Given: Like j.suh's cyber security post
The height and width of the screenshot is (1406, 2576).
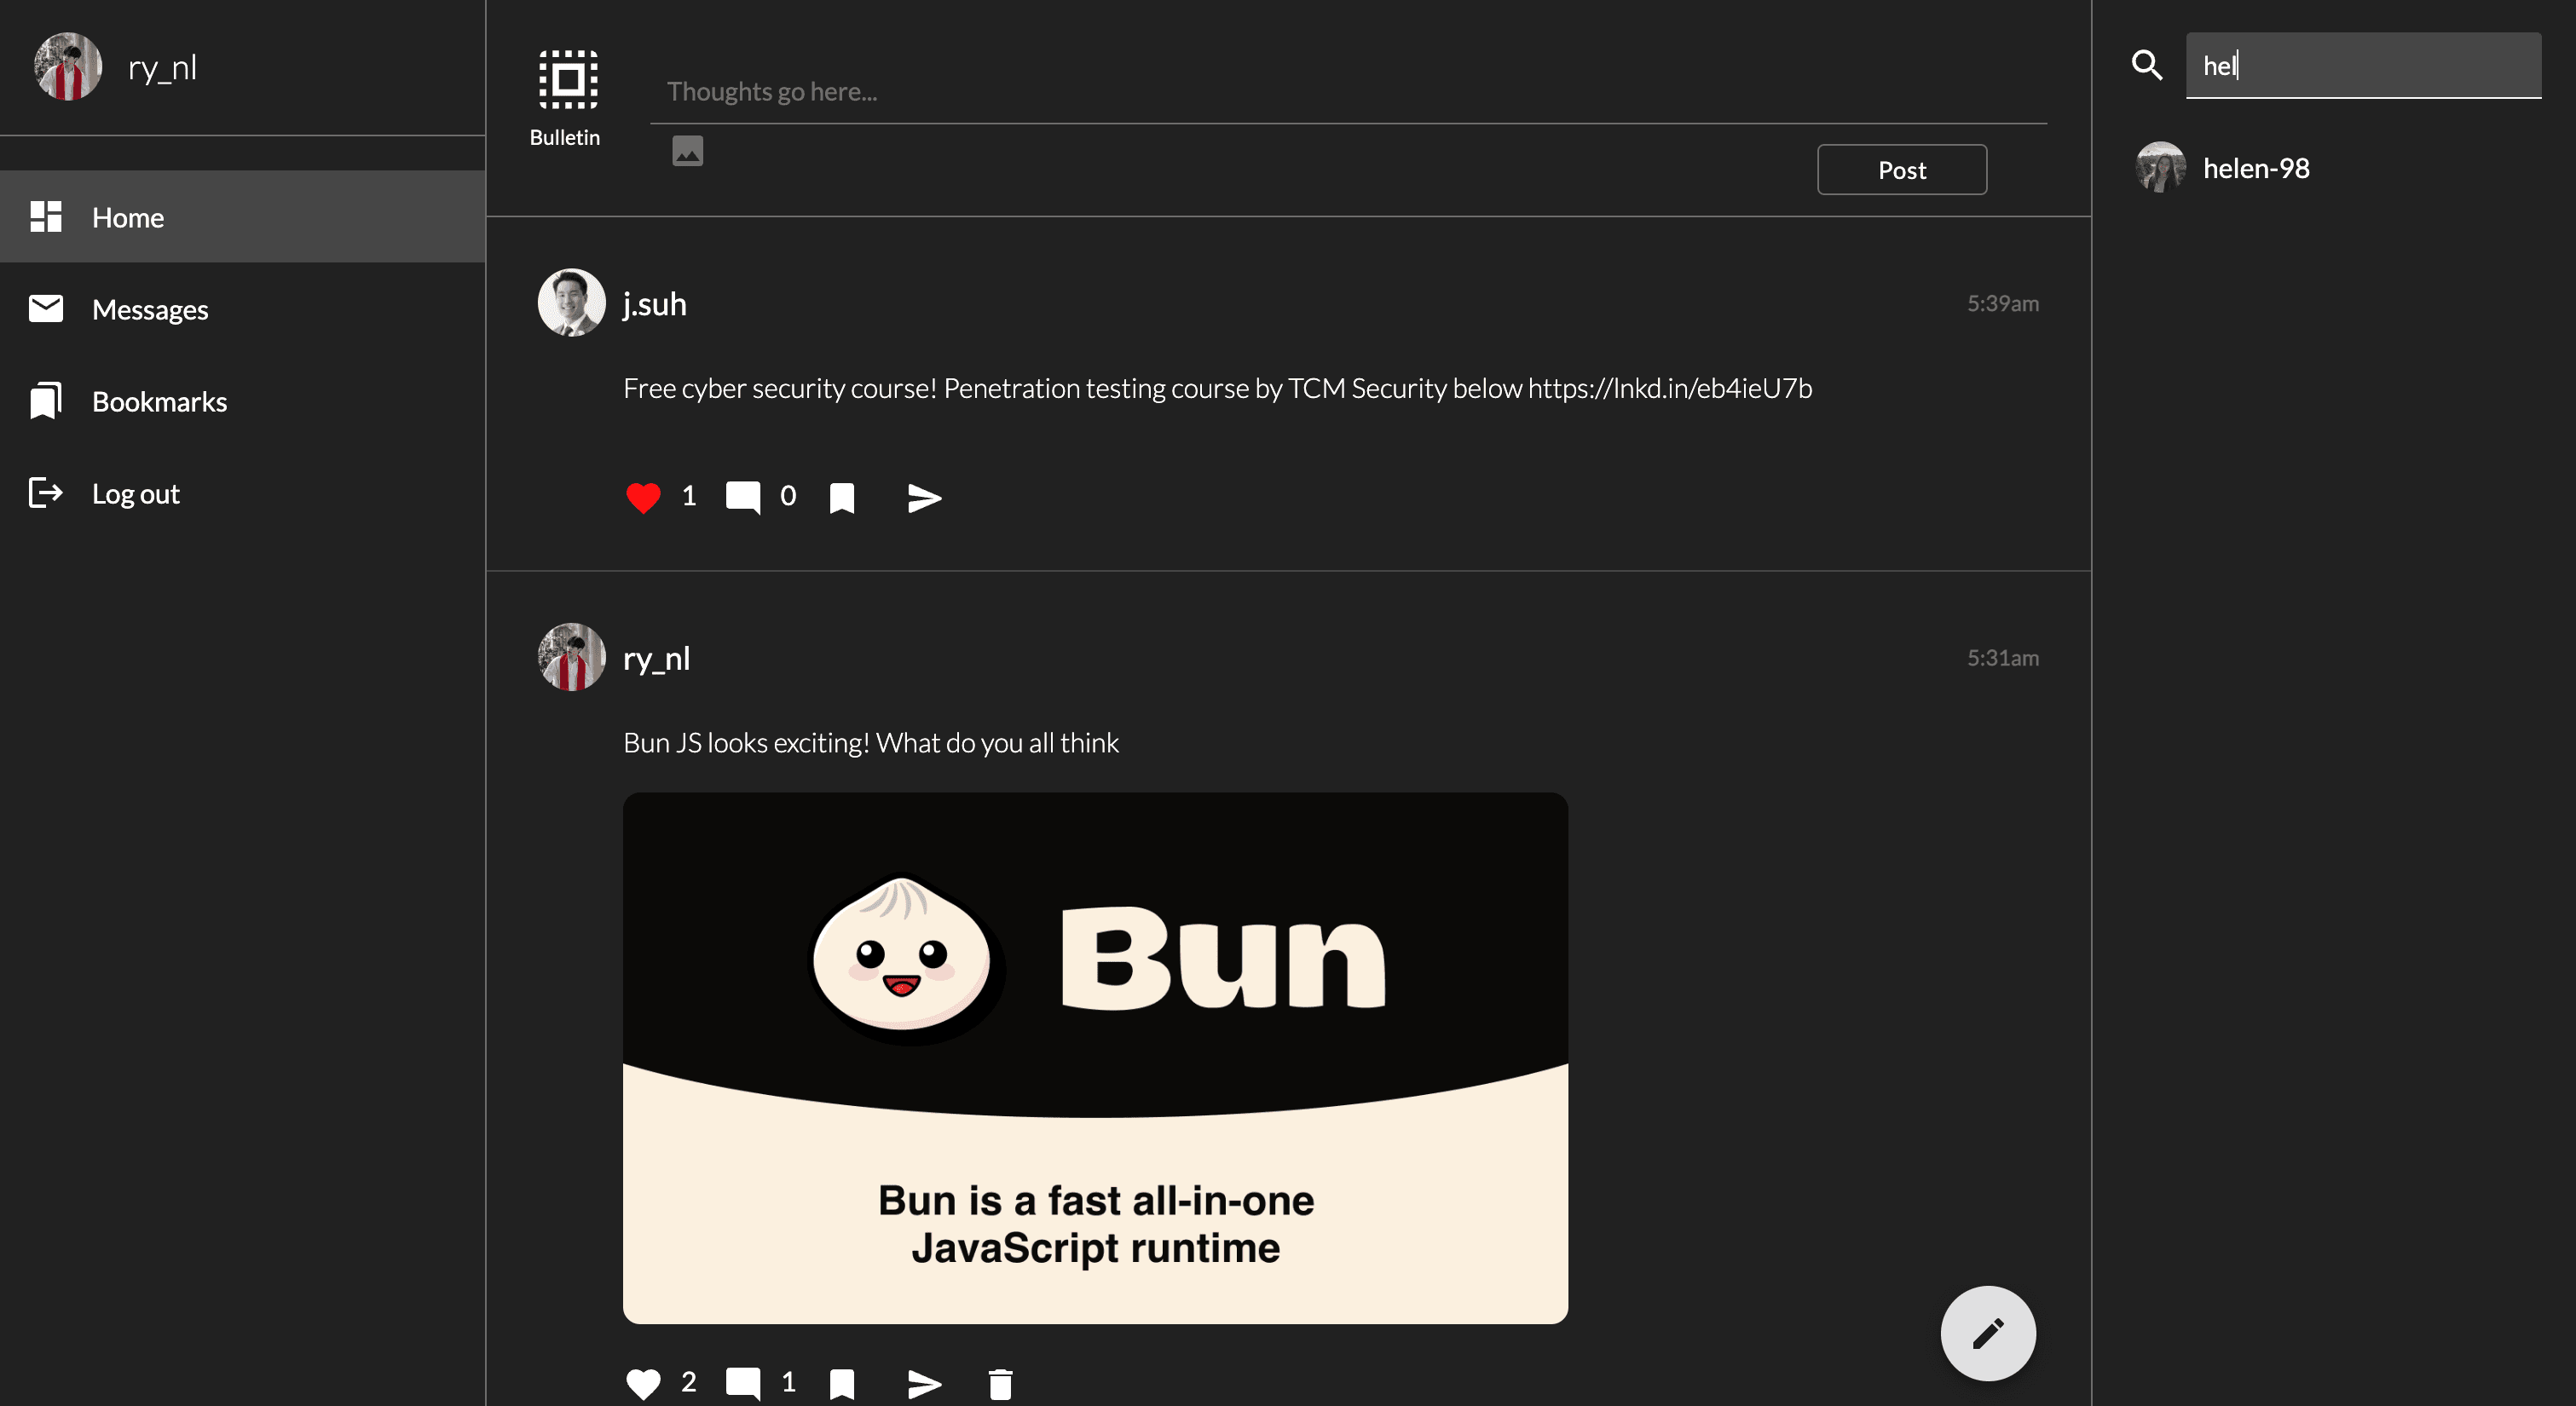Looking at the screenshot, I should [x=643, y=497].
